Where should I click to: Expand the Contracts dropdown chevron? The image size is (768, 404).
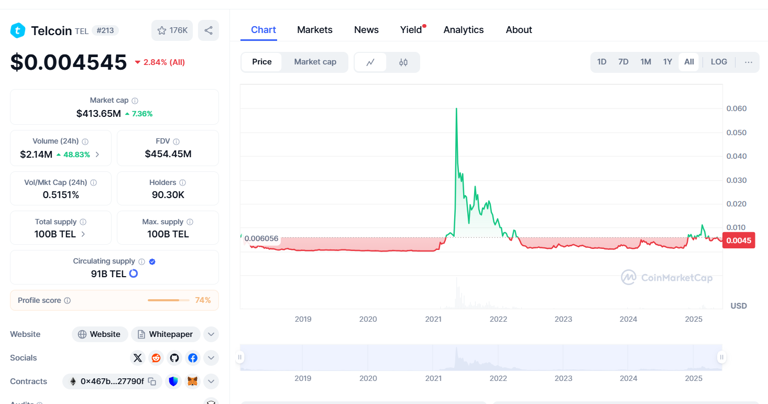pos(211,381)
